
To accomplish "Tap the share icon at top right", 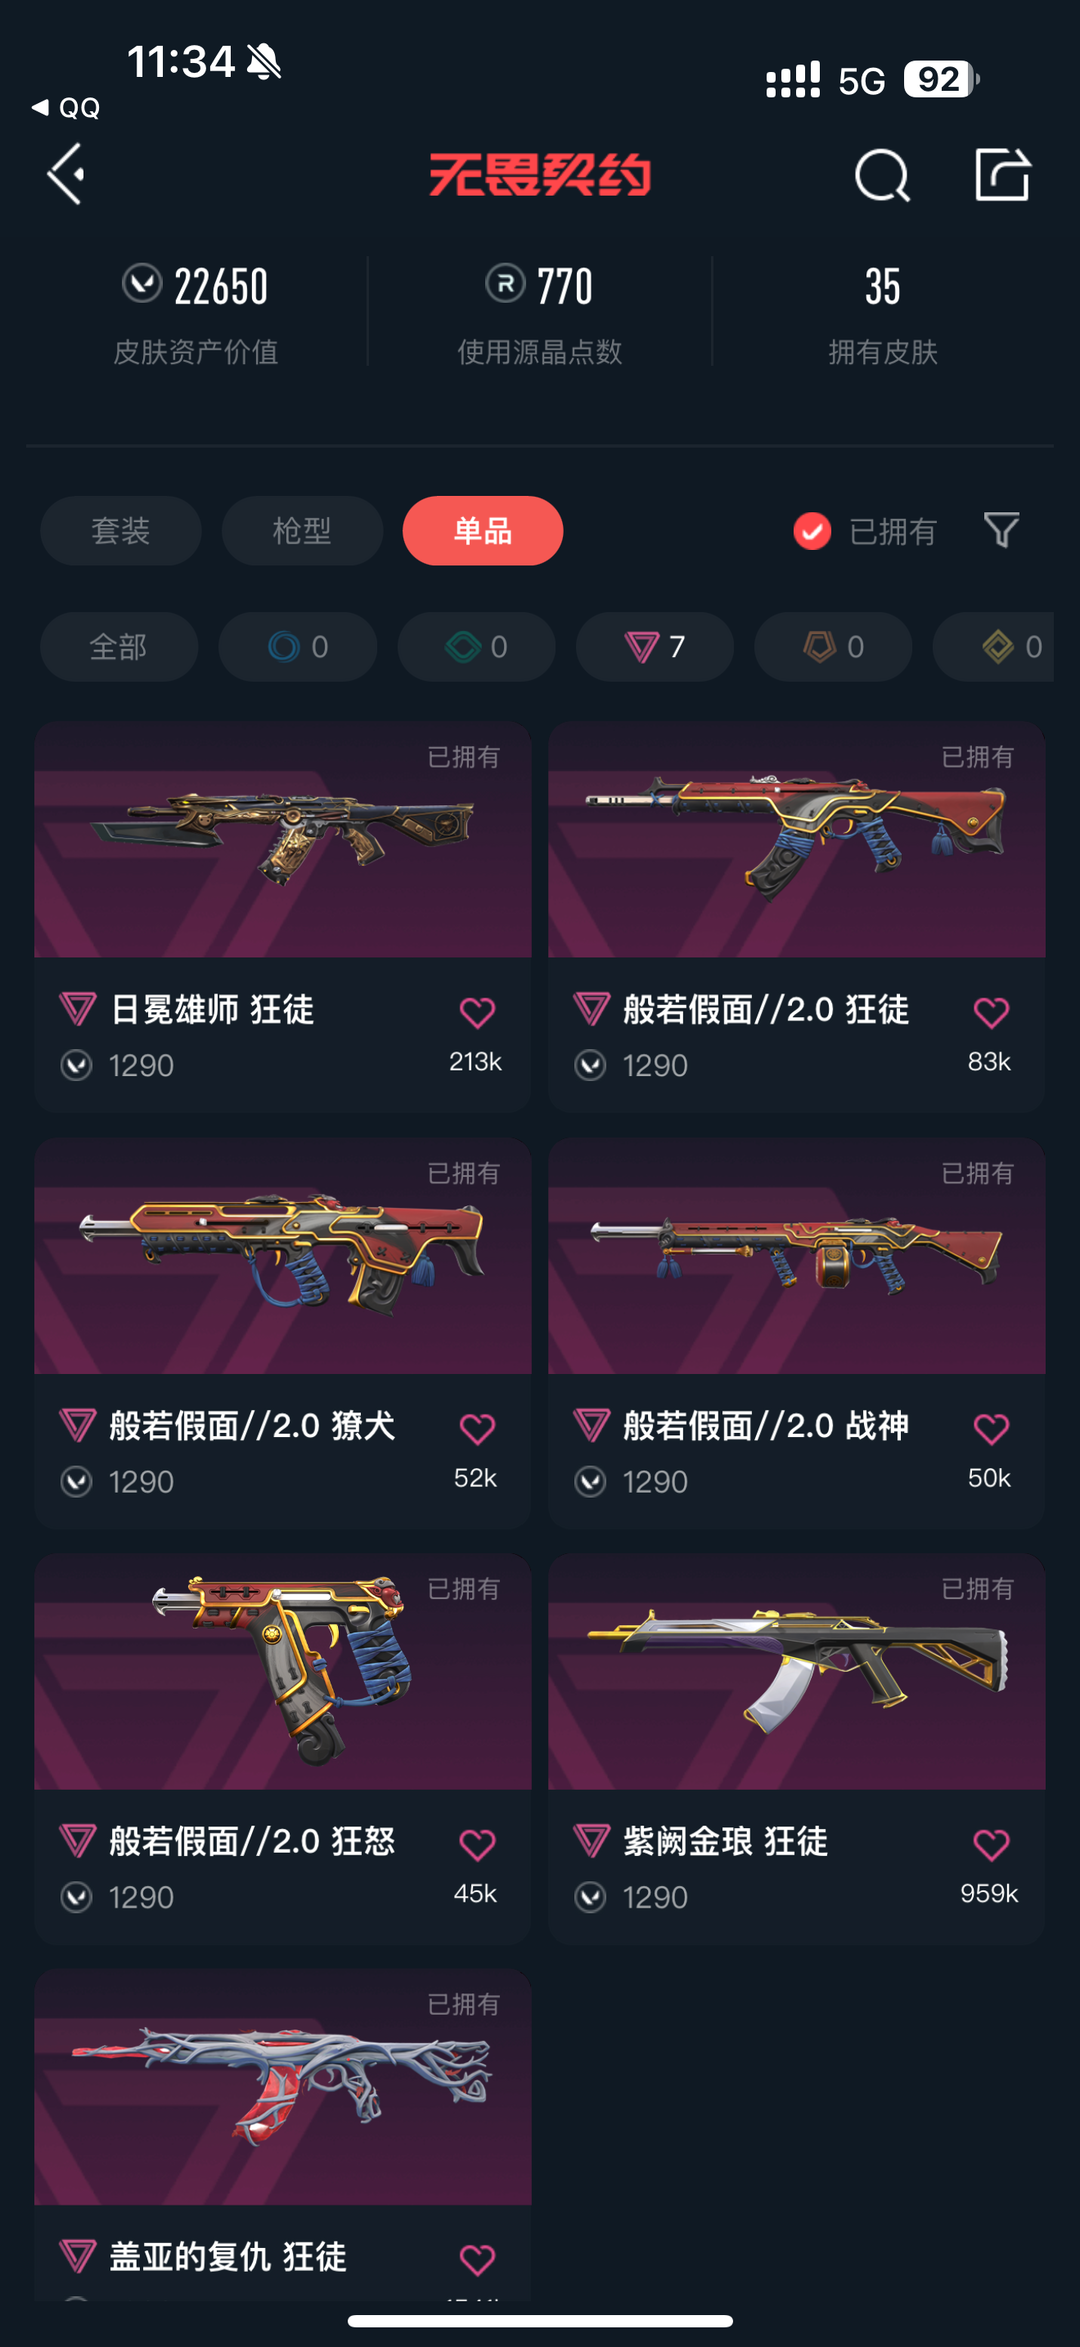I will tap(1002, 175).
